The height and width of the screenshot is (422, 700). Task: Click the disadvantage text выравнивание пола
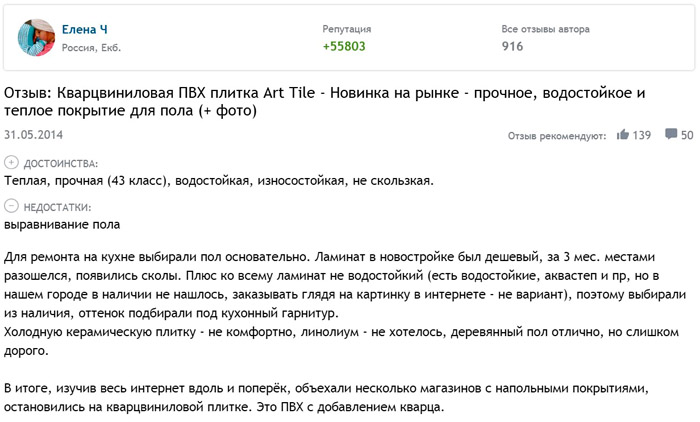coord(55,225)
